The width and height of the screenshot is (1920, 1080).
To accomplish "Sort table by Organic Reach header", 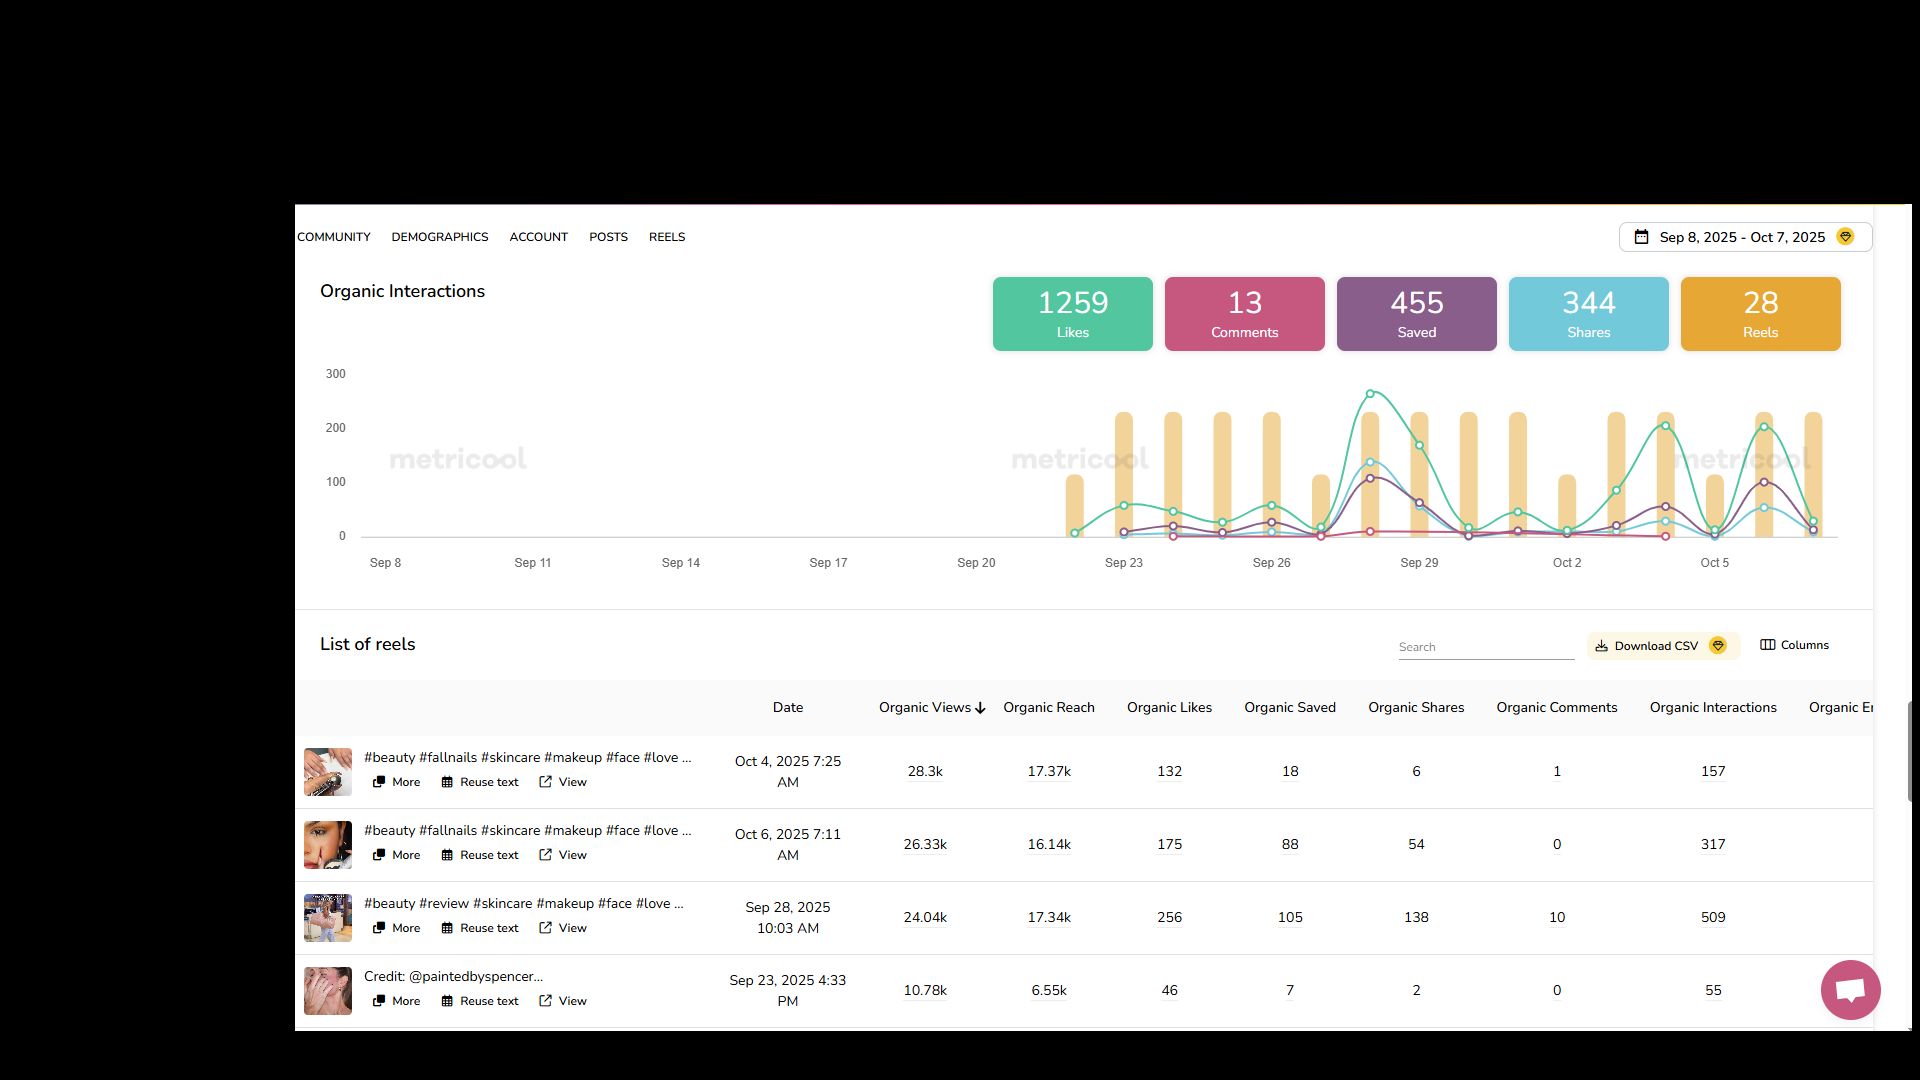I will pos(1048,707).
